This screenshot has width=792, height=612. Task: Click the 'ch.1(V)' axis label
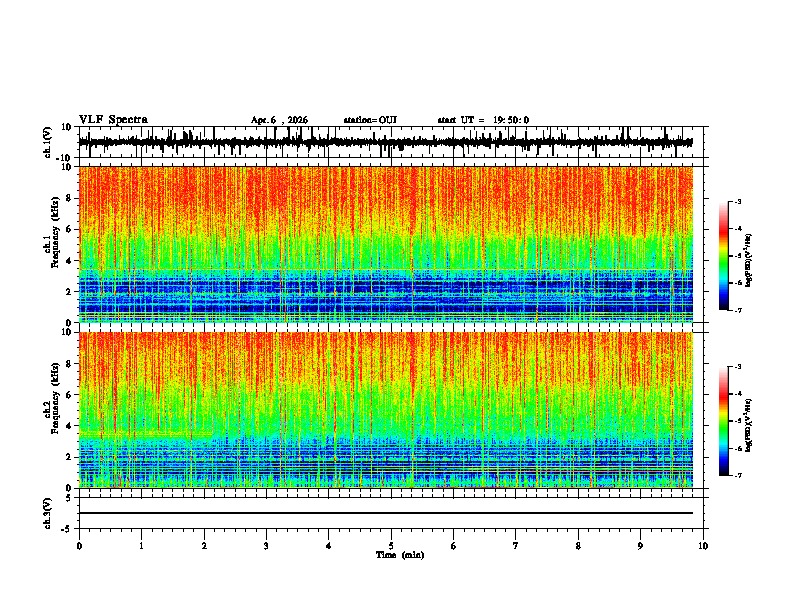tap(47, 142)
